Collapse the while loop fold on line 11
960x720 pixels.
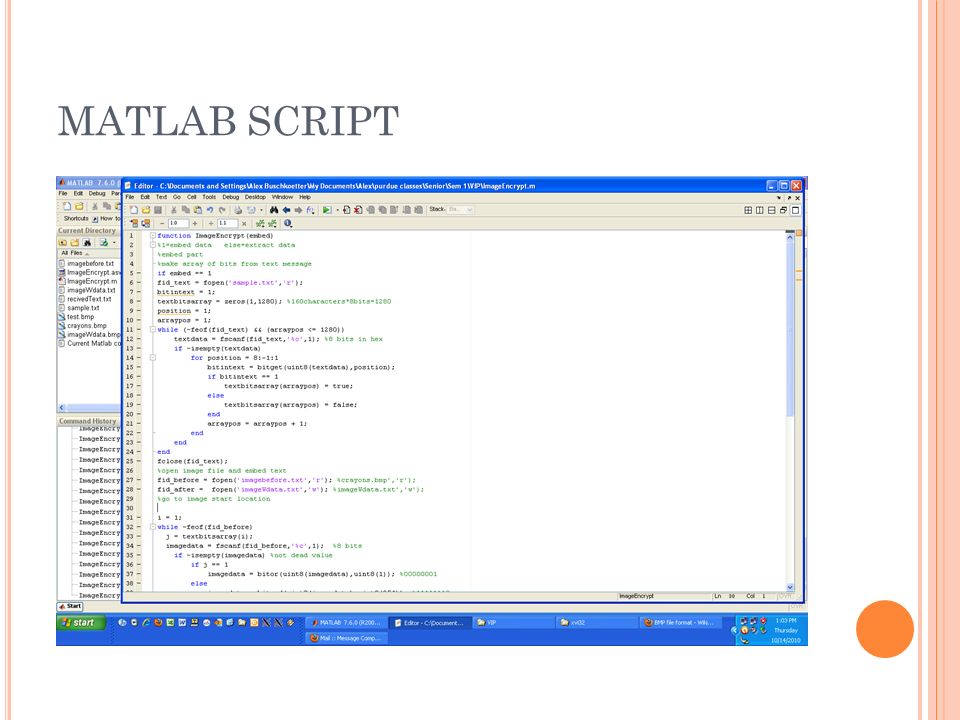pos(152,329)
